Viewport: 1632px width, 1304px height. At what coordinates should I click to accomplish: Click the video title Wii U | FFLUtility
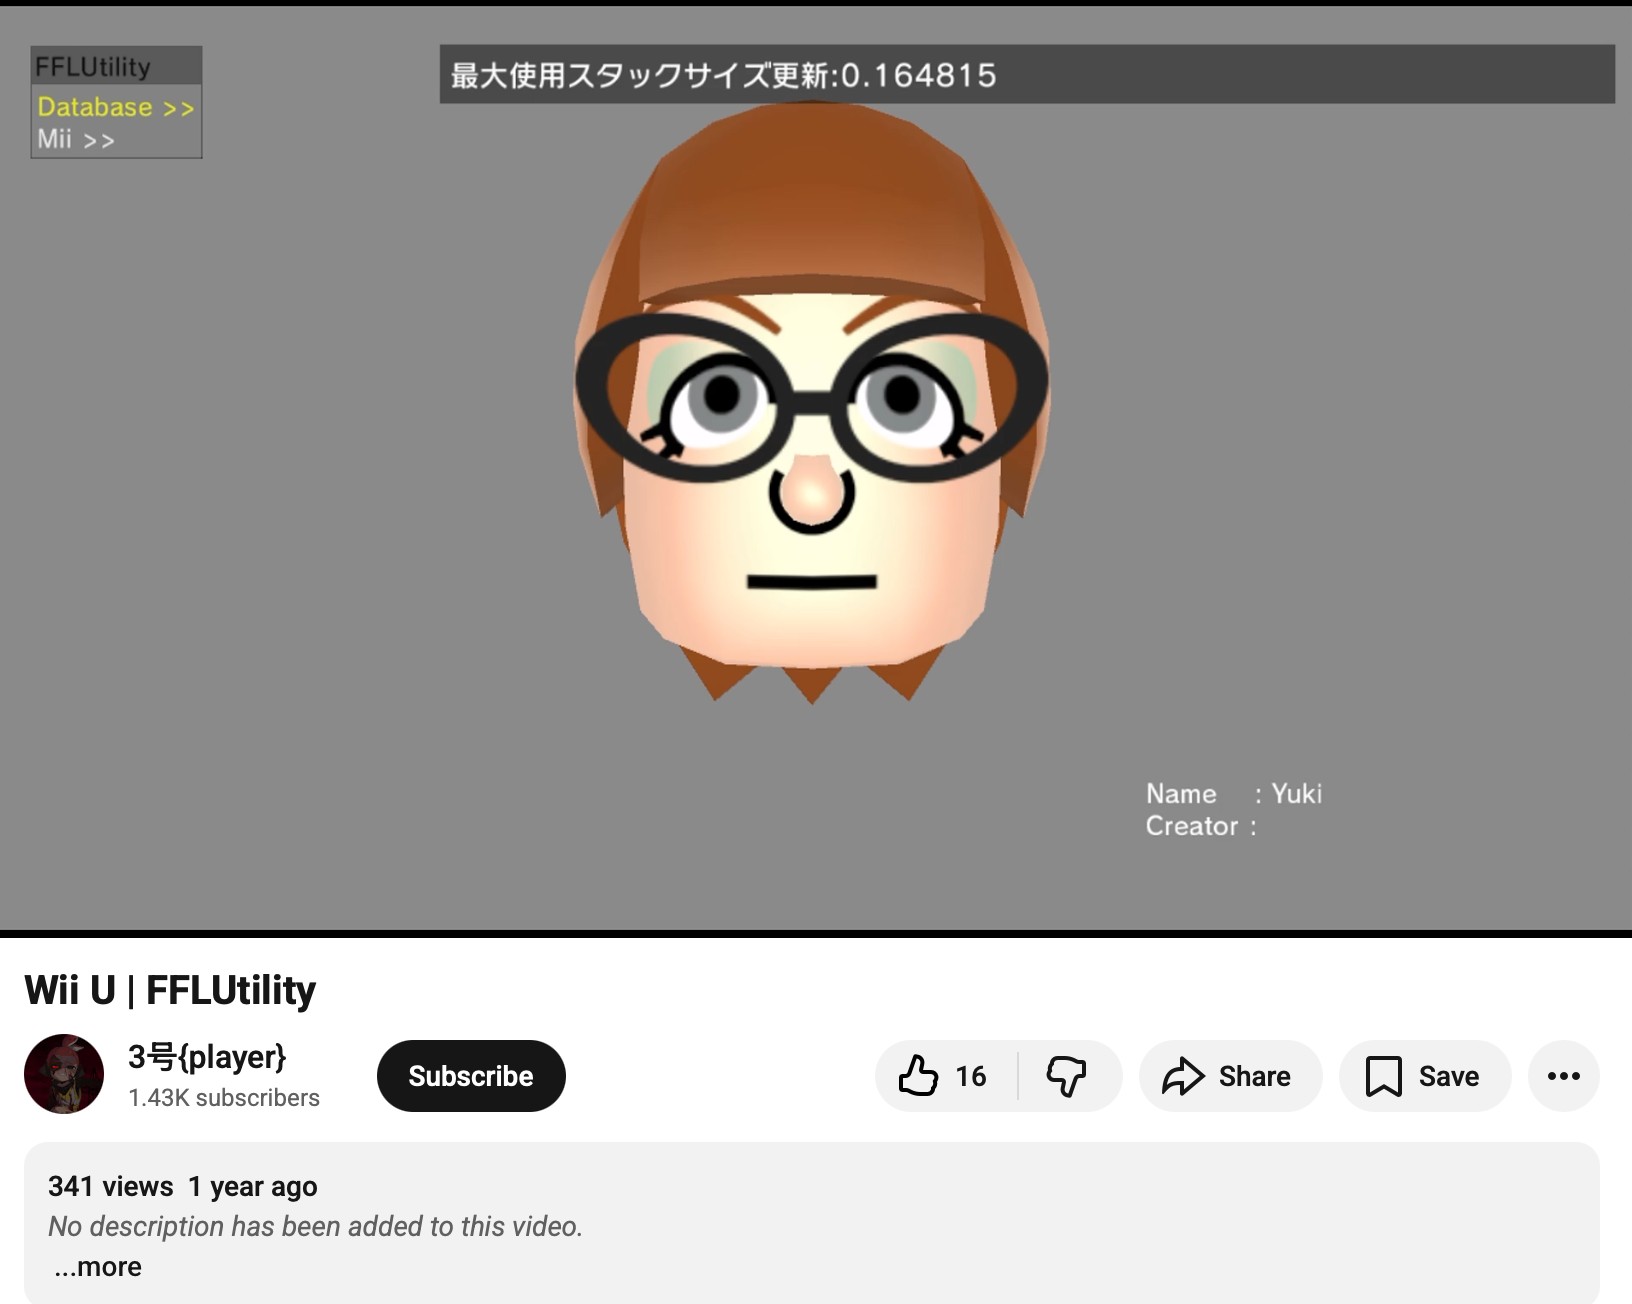[170, 990]
